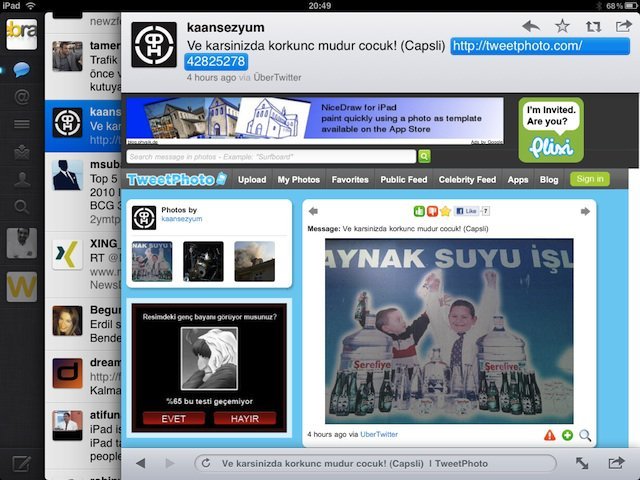This screenshot has width=640, height=480.
Task: Click the red thumbs-down vote icon
Action: pyautogui.click(x=432, y=211)
